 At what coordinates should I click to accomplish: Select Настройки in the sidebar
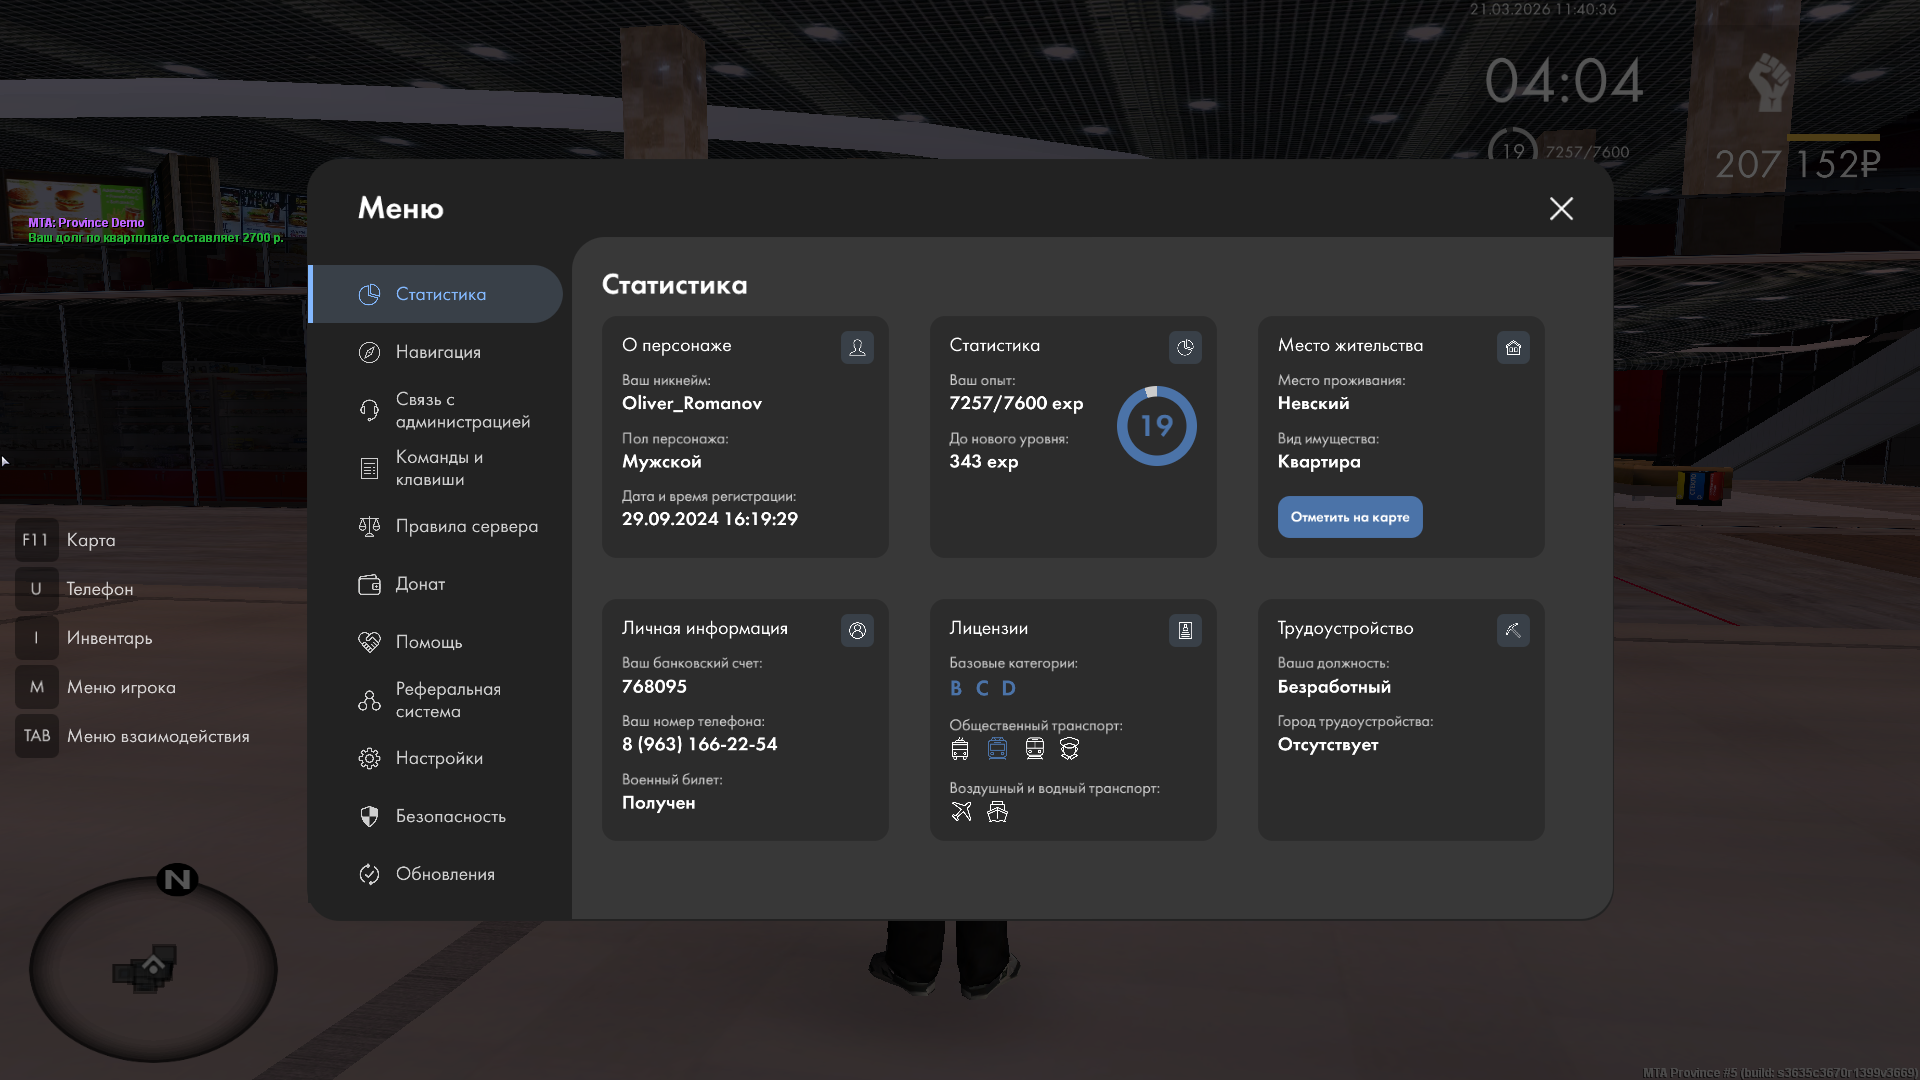tap(438, 758)
